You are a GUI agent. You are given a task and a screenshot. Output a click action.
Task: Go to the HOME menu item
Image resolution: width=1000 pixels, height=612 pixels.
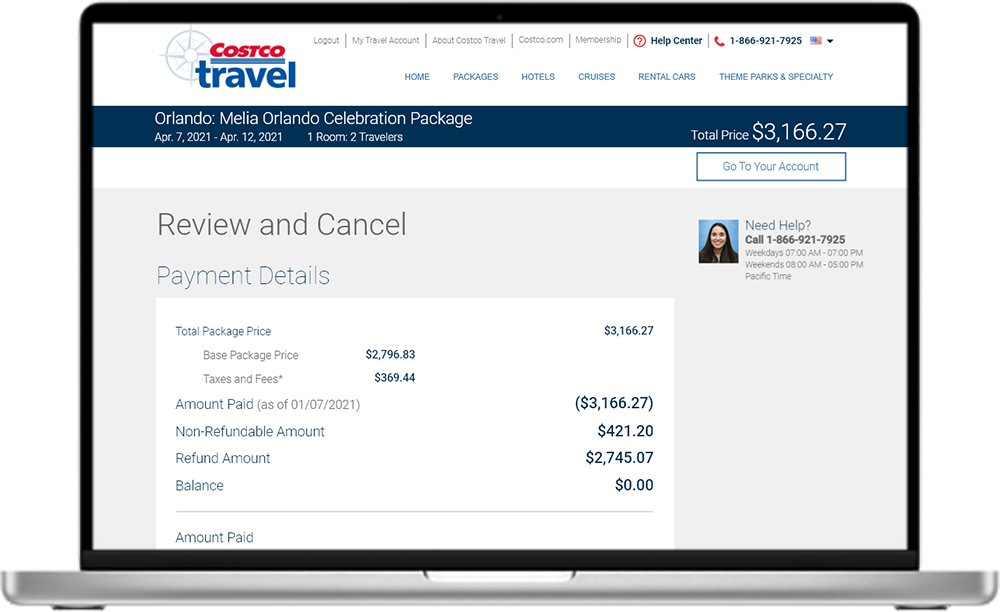[417, 76]
